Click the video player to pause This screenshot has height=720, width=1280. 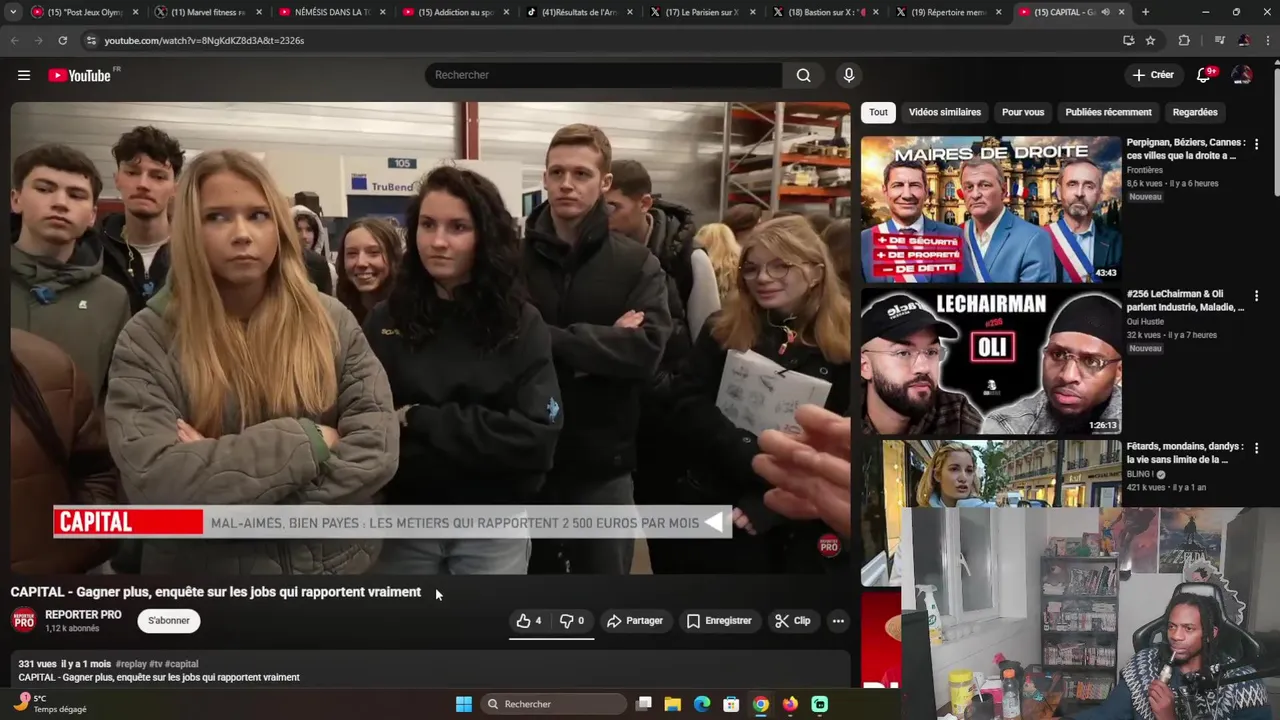pyautogui.click(x=430, y=338)
